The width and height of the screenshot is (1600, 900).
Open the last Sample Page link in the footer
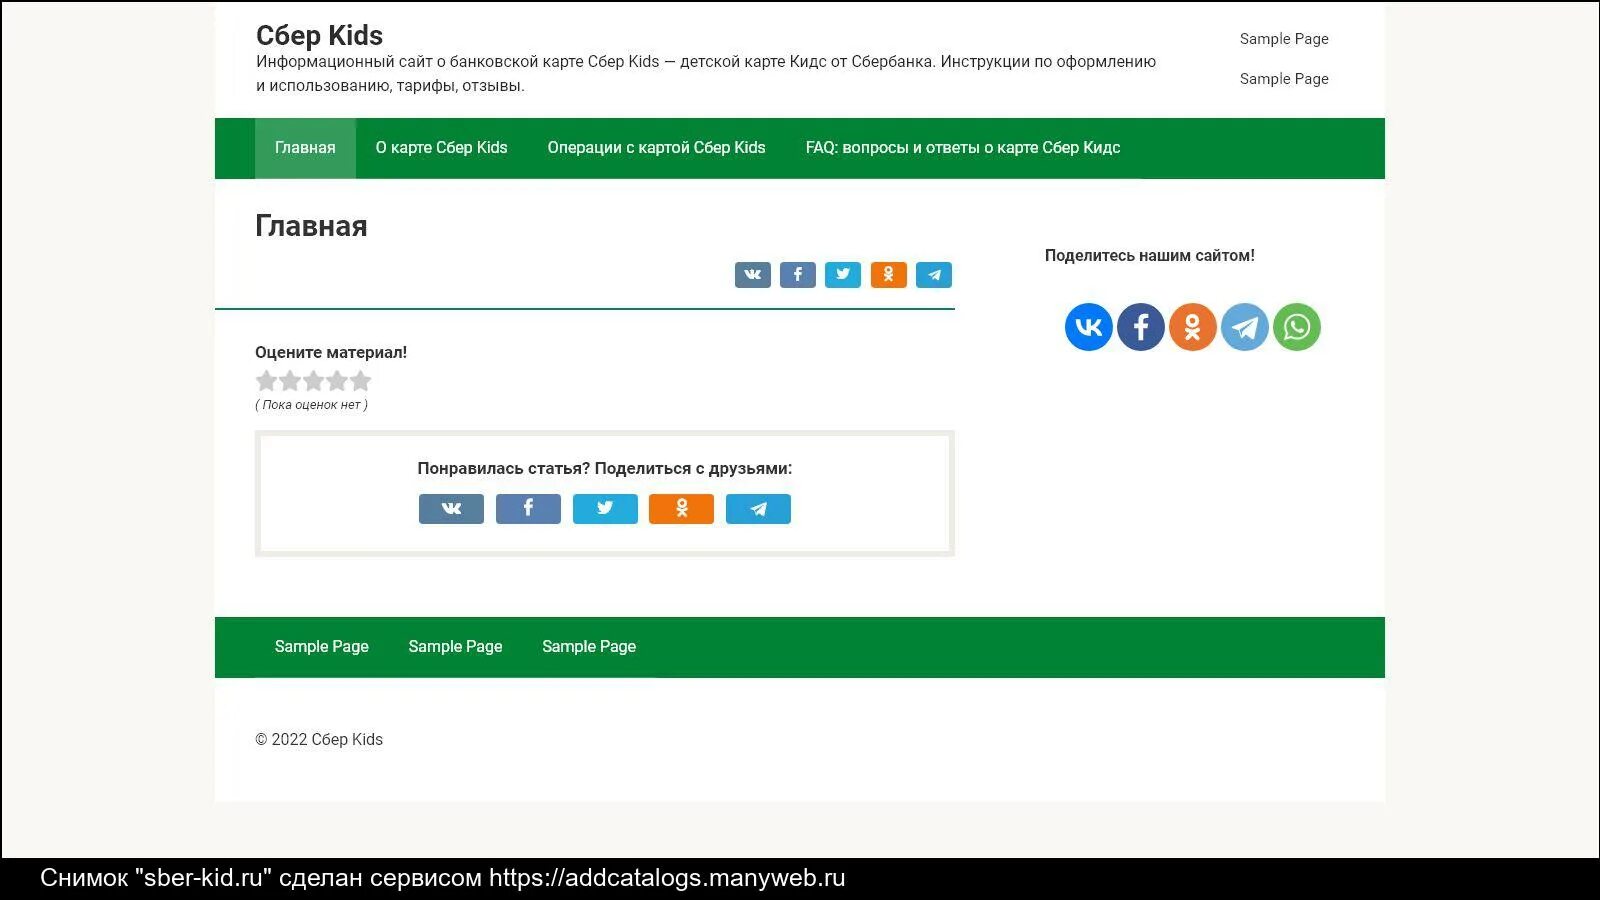point(589,647)
